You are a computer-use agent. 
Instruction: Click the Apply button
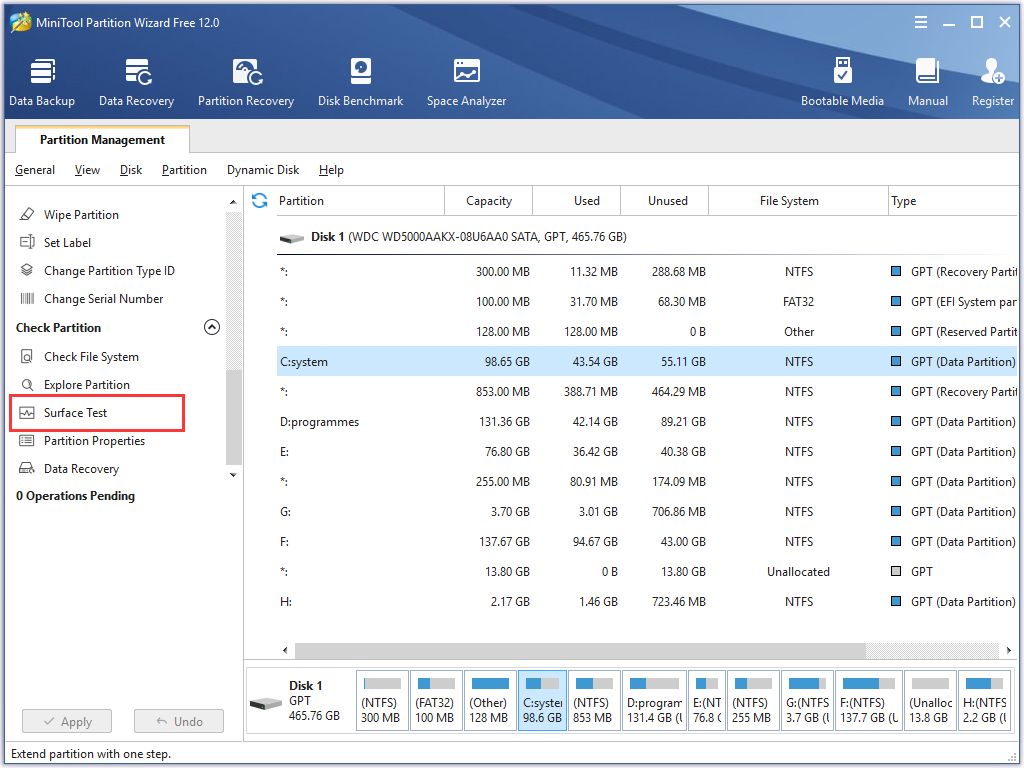click(67, 722)
